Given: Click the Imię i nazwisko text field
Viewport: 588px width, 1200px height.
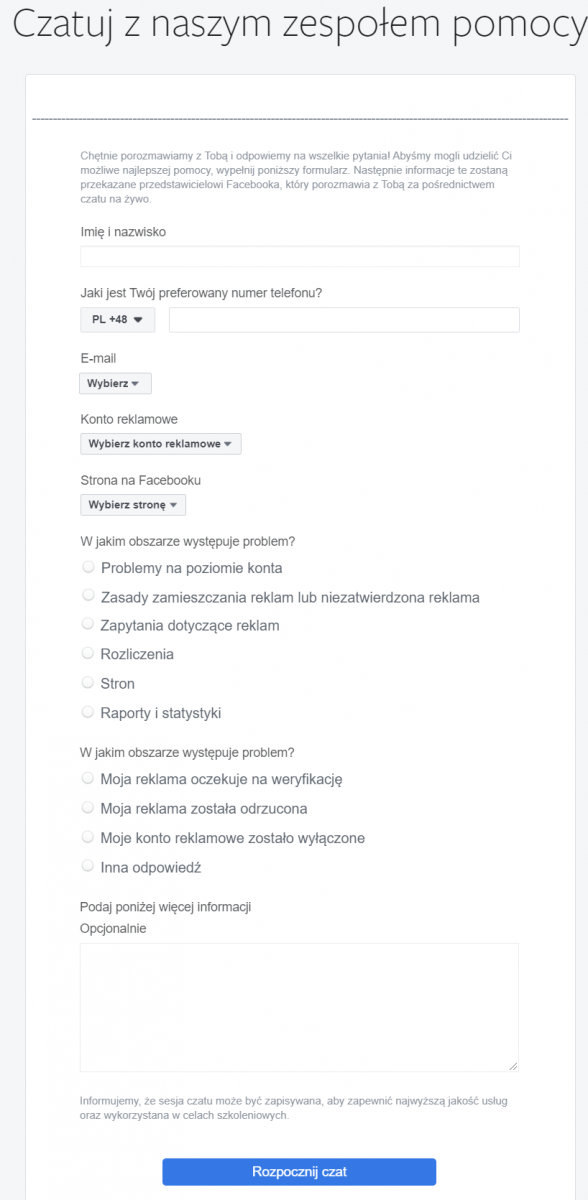Looking at the screenshot, I should [x=299, y=256].
